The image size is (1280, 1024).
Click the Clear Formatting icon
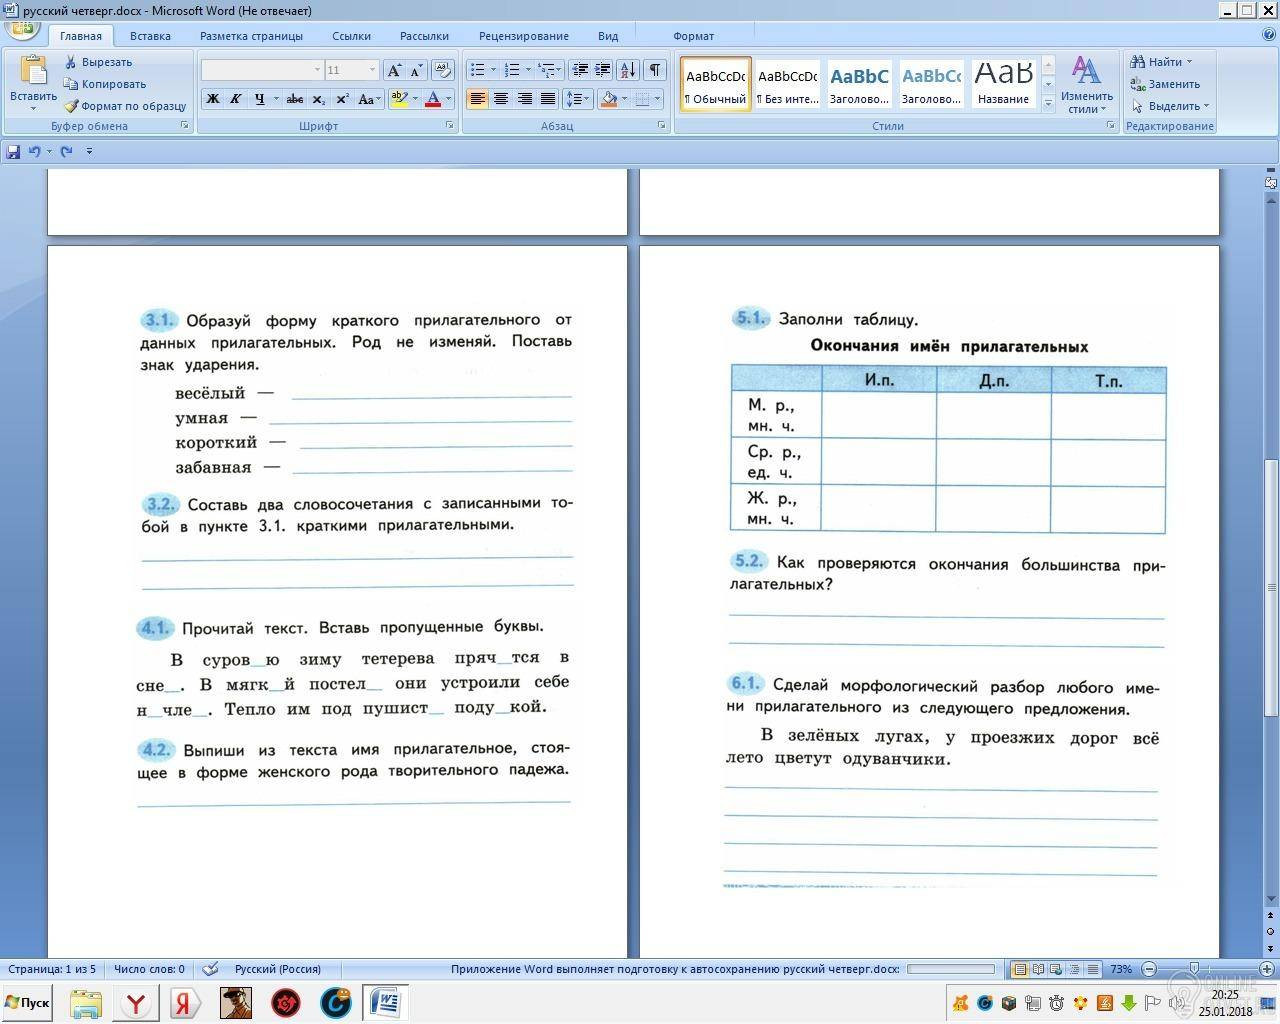click(443, 70)
